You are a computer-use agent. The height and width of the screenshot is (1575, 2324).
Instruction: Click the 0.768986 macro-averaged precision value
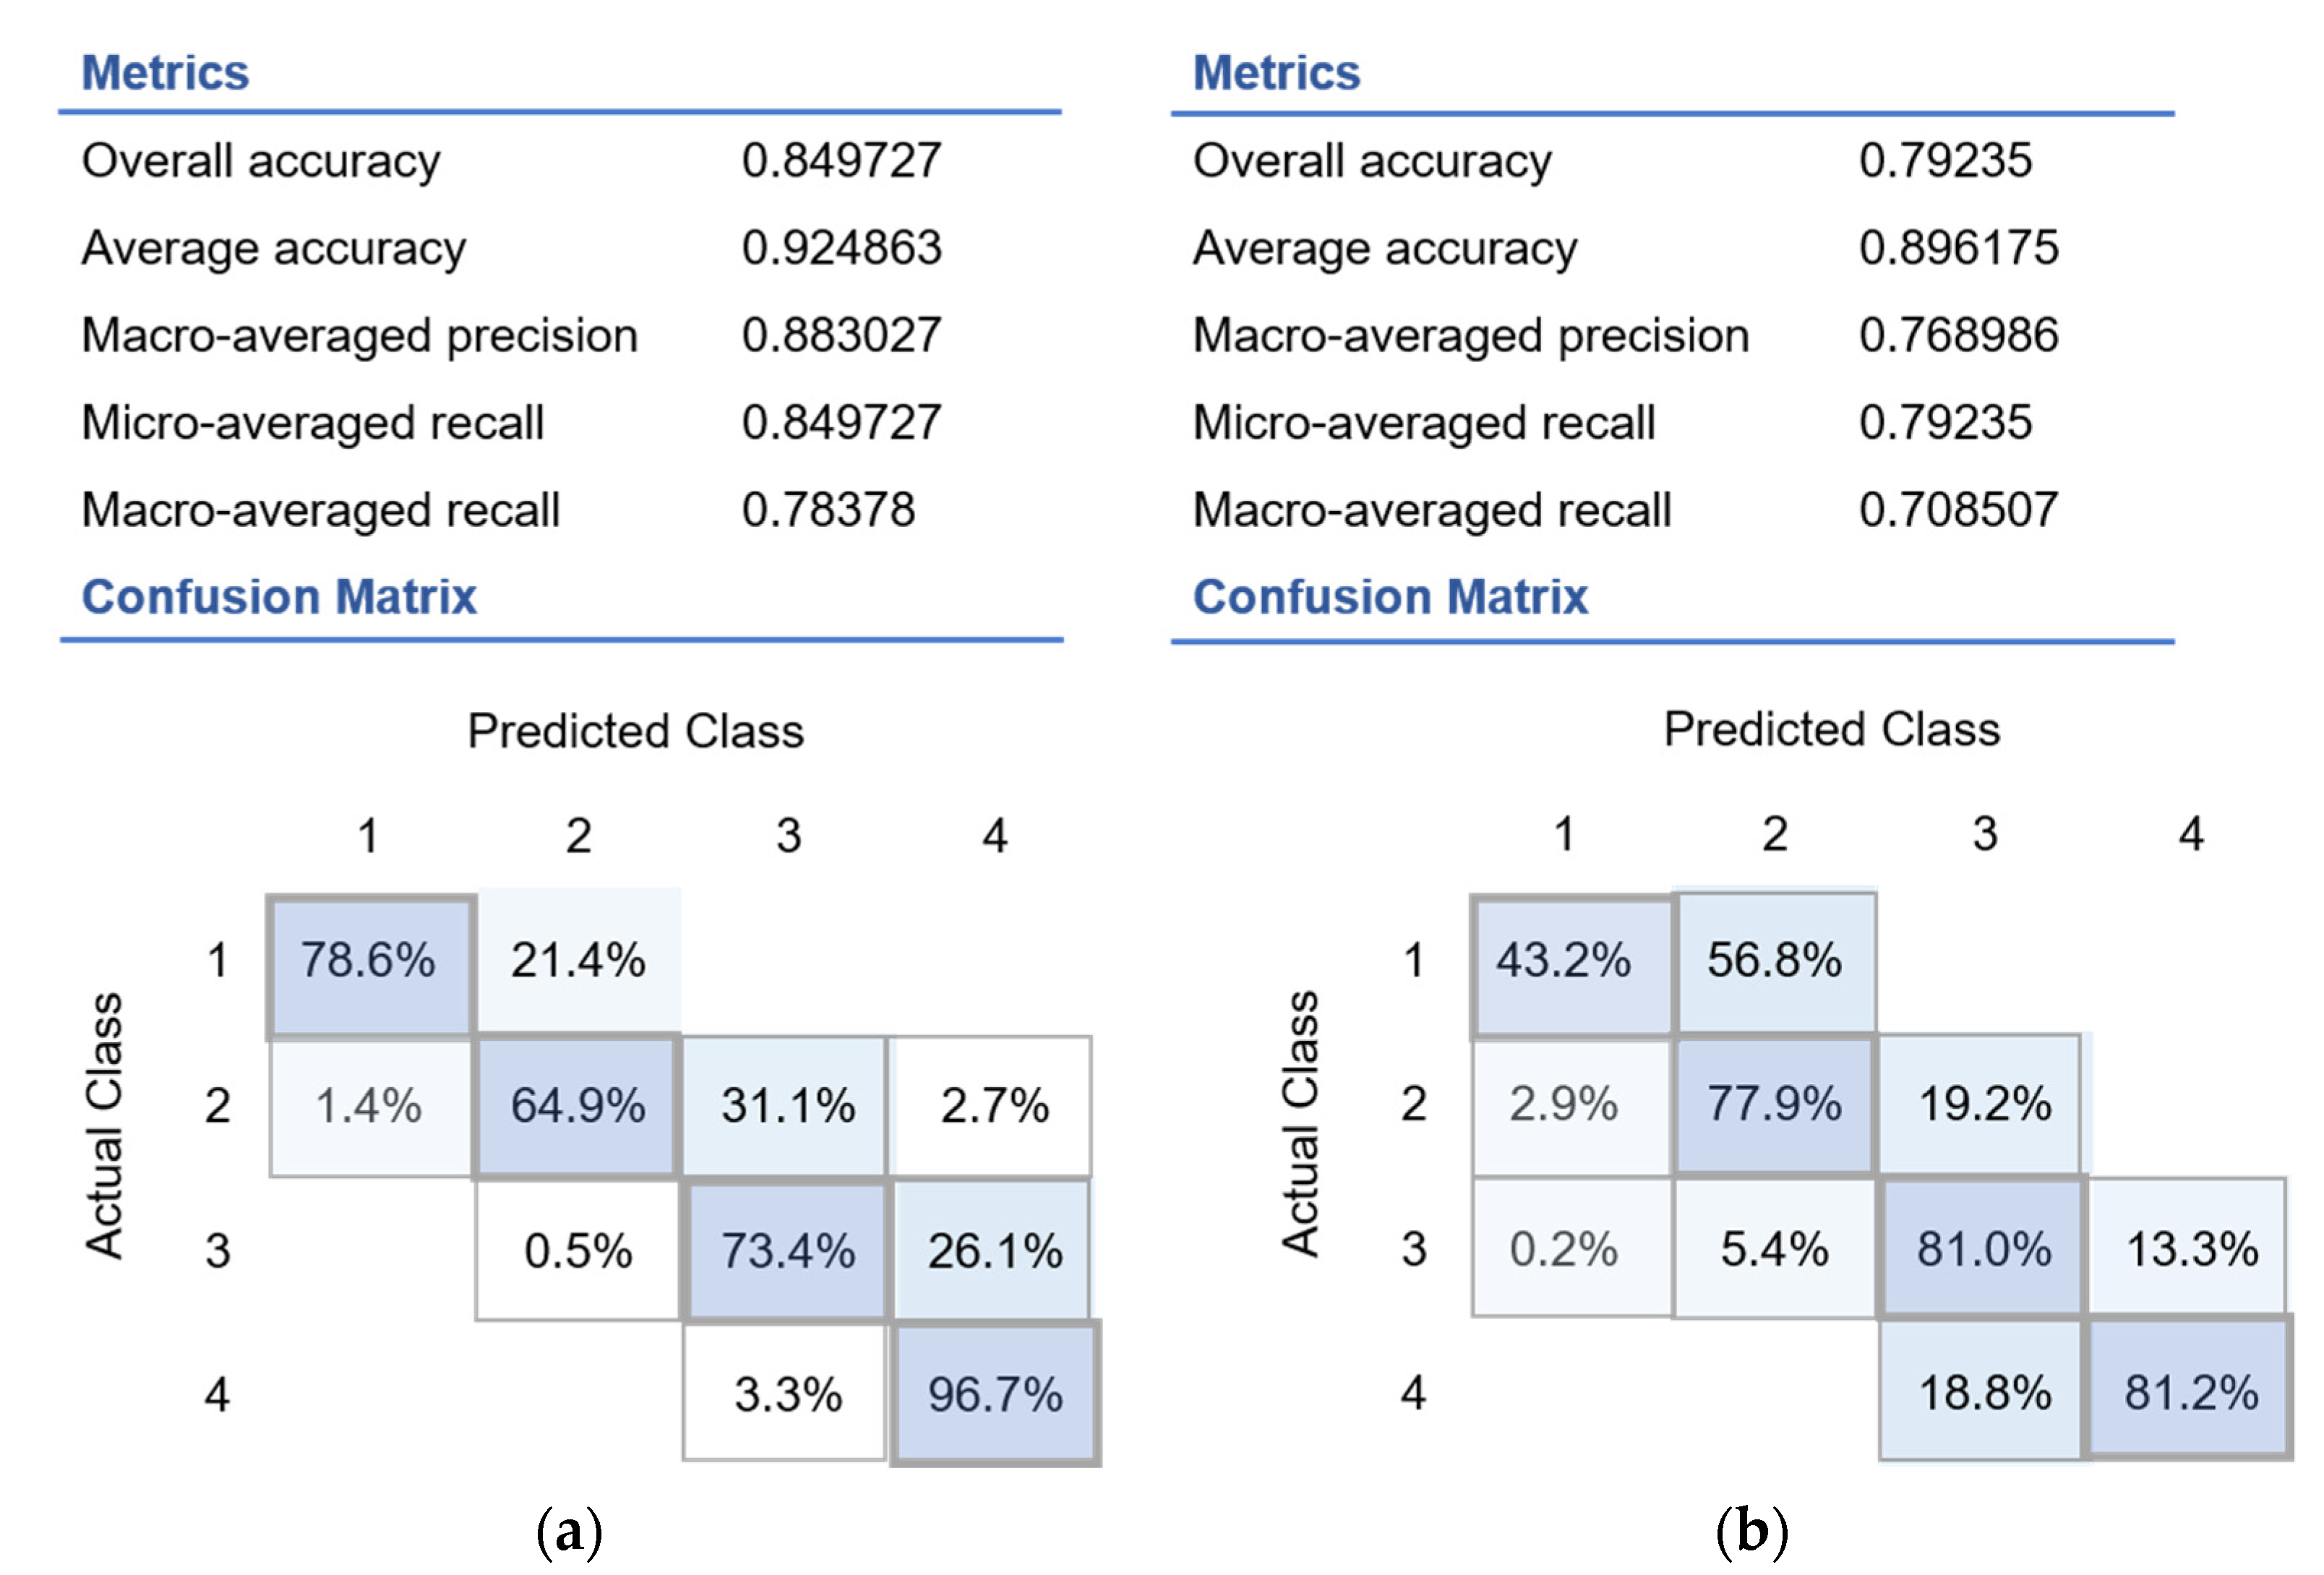(x=1958, y=335)
